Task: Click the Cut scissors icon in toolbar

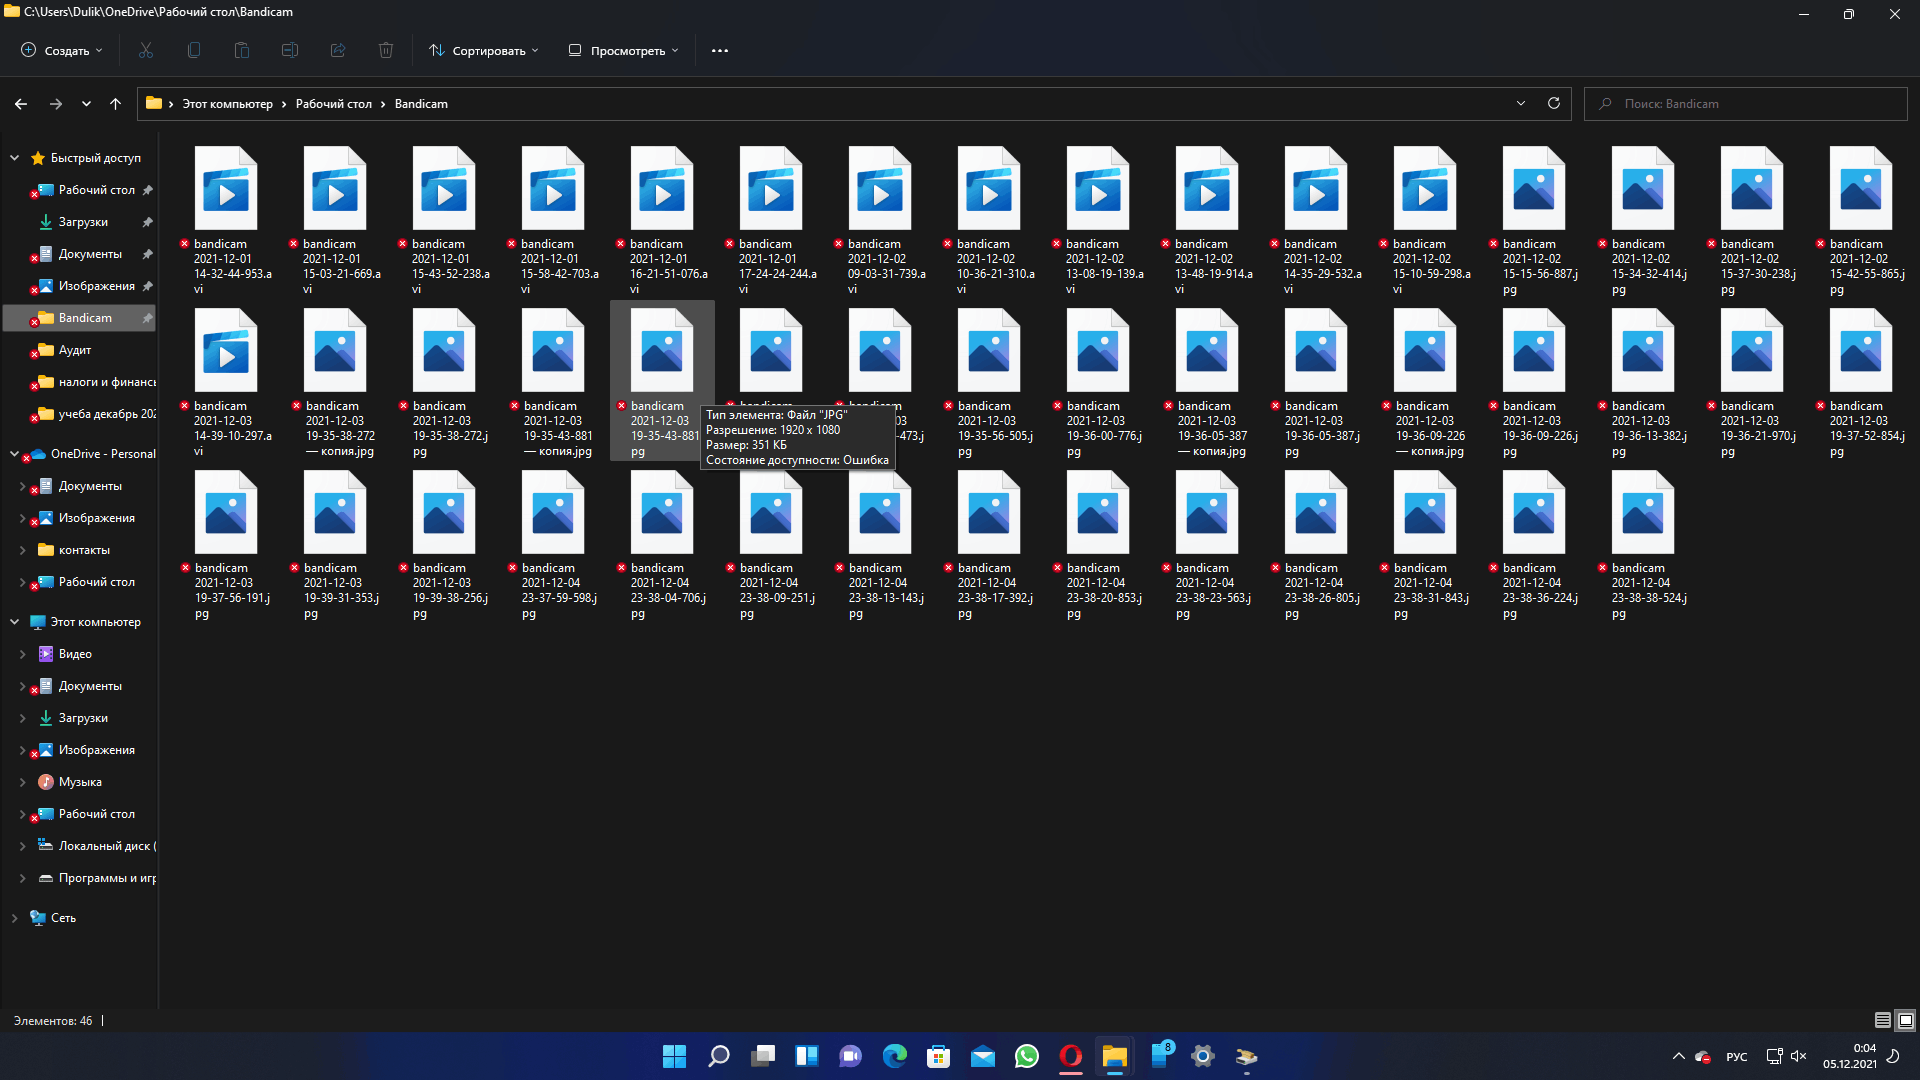Action: click(146, 50)
